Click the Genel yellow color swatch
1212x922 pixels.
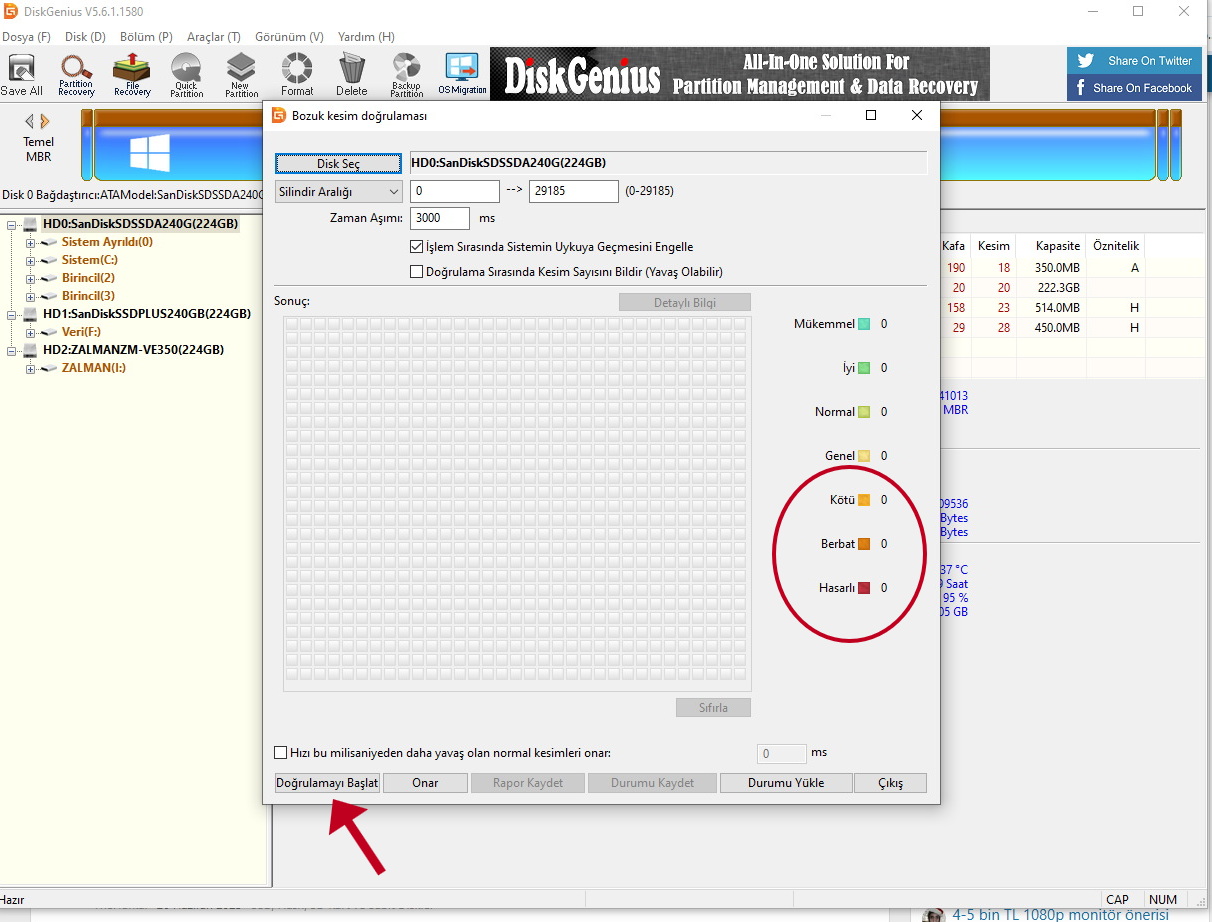click(864, 456)
